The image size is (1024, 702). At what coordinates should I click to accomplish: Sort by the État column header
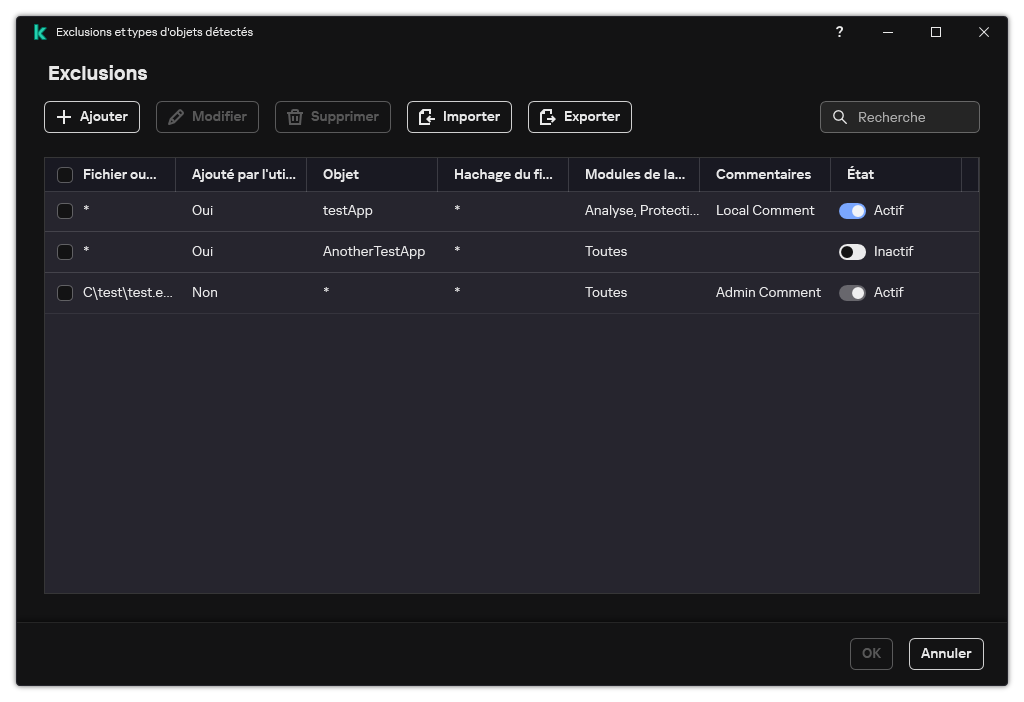point(860,174)
